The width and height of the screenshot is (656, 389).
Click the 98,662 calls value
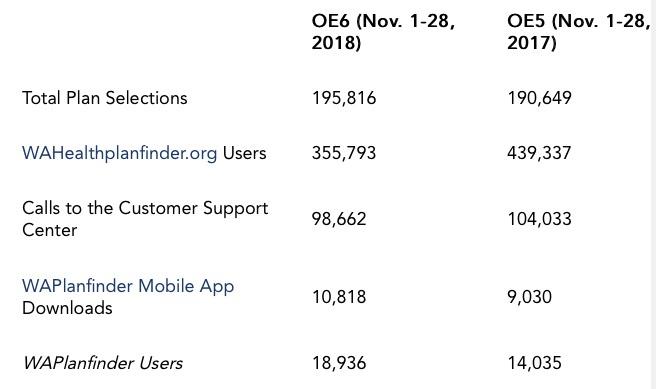point(339,219)
